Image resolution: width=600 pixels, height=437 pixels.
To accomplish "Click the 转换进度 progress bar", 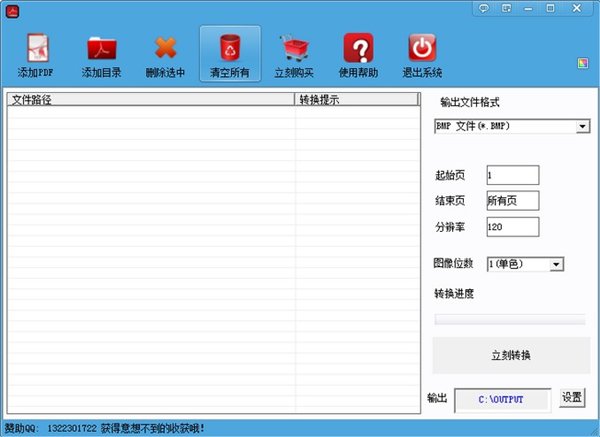I will [510, 319].
